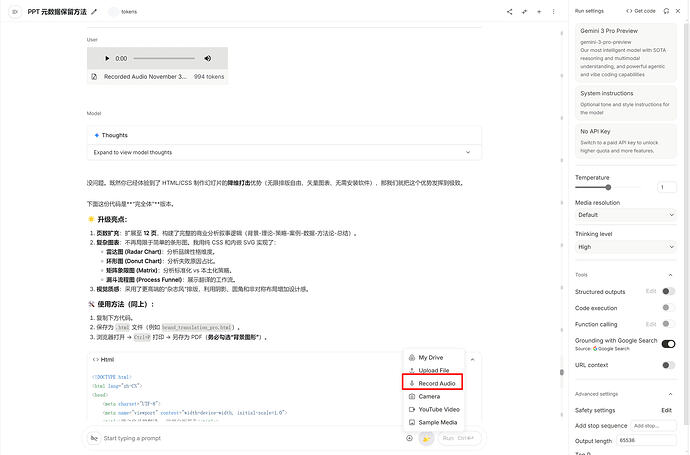
Task: Click the audio file document icon
Action: pyautogui.click(x=94, y=77)
